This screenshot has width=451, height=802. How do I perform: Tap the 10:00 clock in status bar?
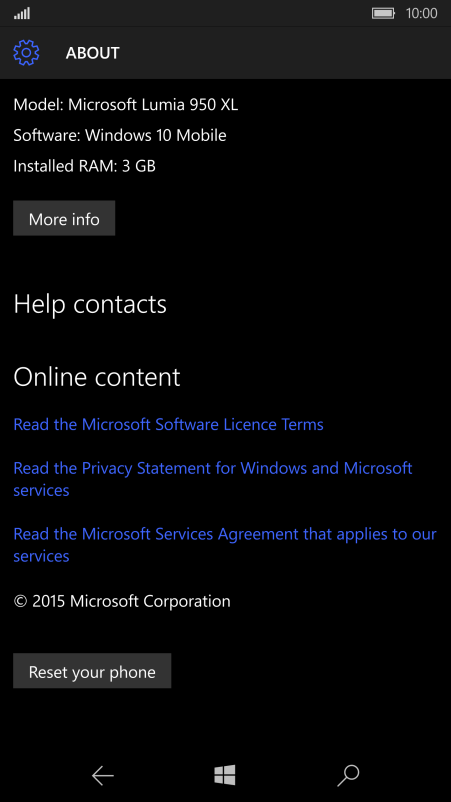point(421,13)
